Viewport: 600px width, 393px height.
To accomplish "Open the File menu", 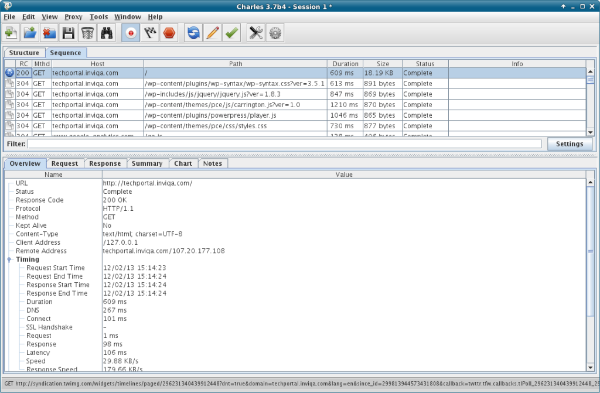I will pos(9,17).
